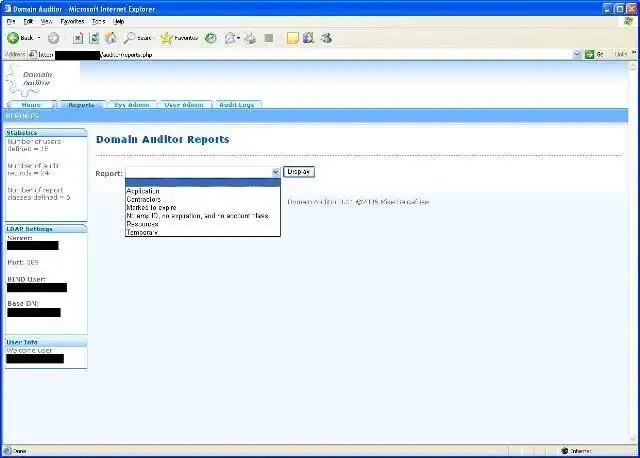Choose the No emp ID, no expiration option
Screen dimensions: 640x458
pyautogui.click(x=203, y=216)
